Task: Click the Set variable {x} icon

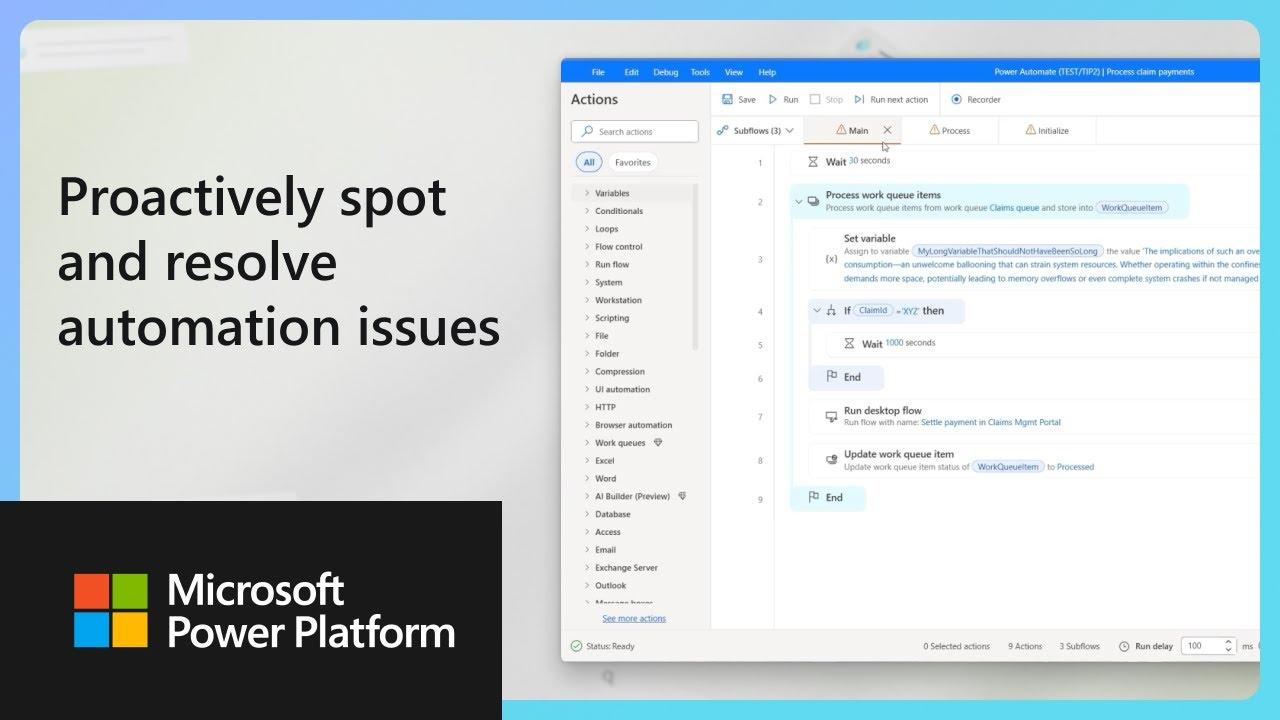Action: pos(831,259)
